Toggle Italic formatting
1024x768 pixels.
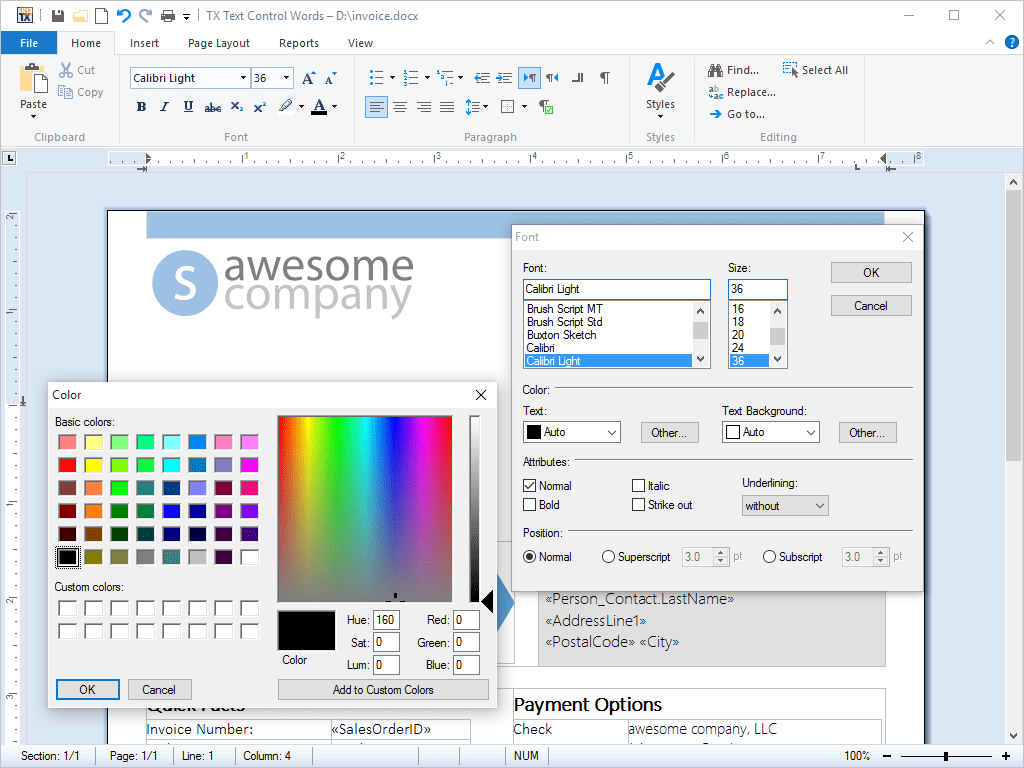(x=164, y=106)
